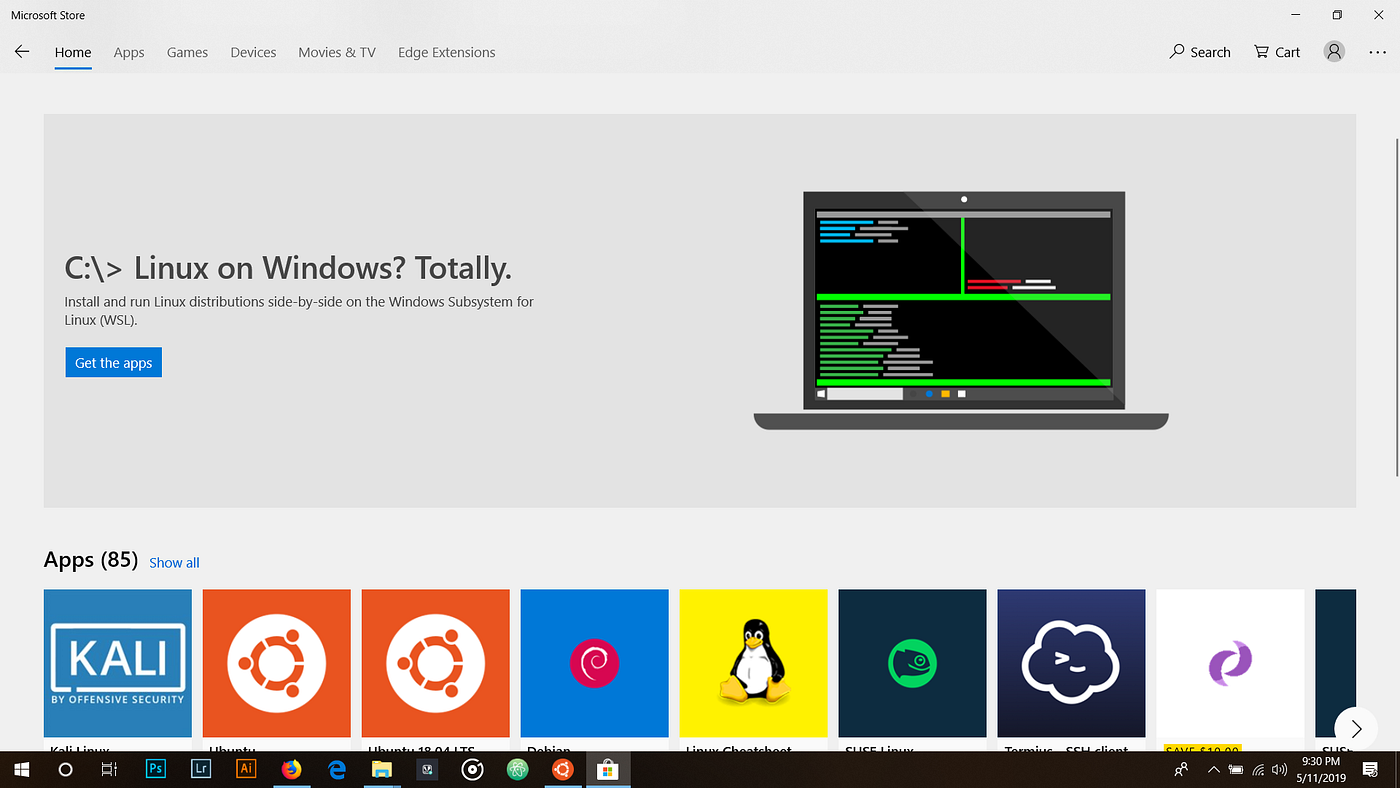Show the next apps with the right arrow
The width and height of the screenshot is (1400, 788).
click(x=1356, y=728)
